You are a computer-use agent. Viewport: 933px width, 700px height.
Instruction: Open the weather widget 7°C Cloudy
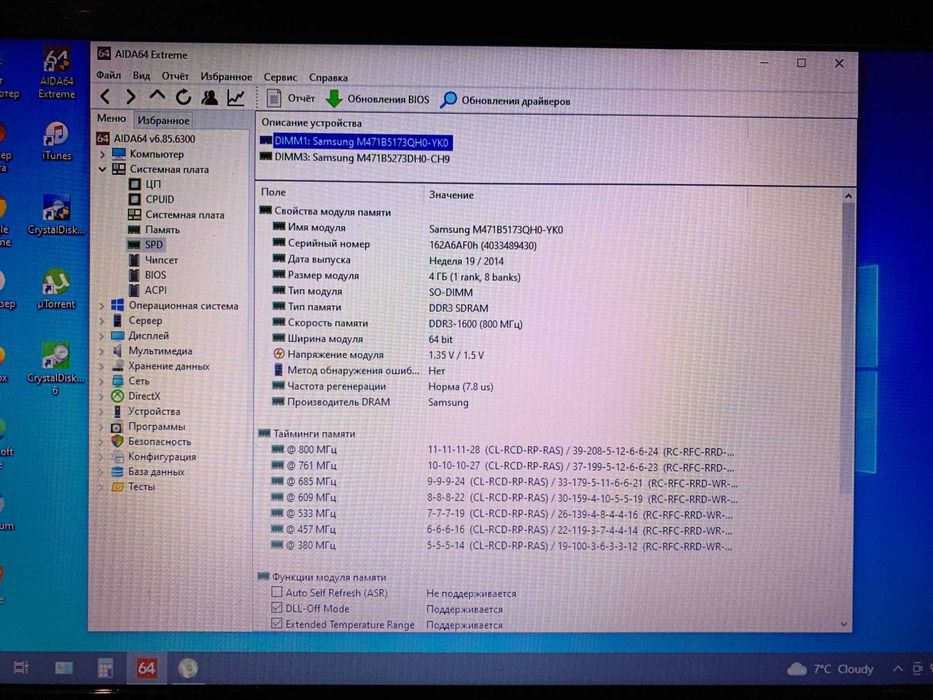pyautogui.click(x=830, y=669)
